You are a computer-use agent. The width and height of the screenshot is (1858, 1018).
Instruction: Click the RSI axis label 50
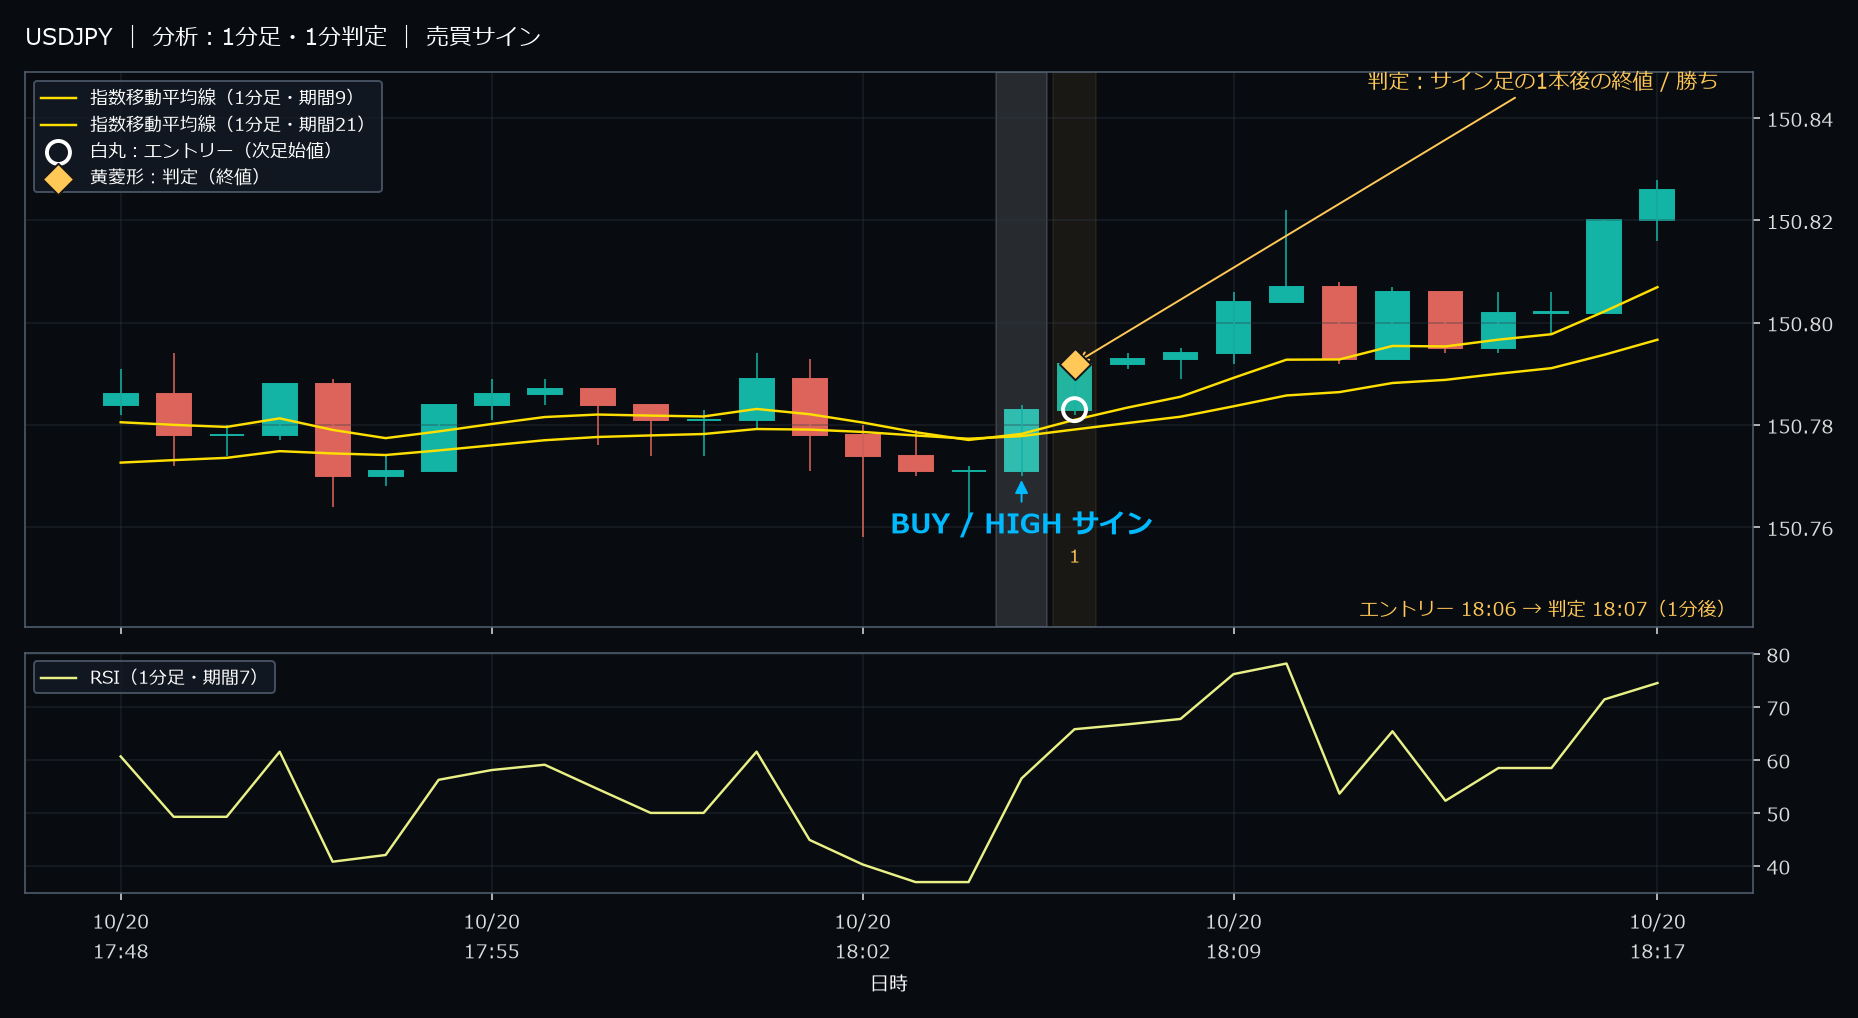(1778, 815)
